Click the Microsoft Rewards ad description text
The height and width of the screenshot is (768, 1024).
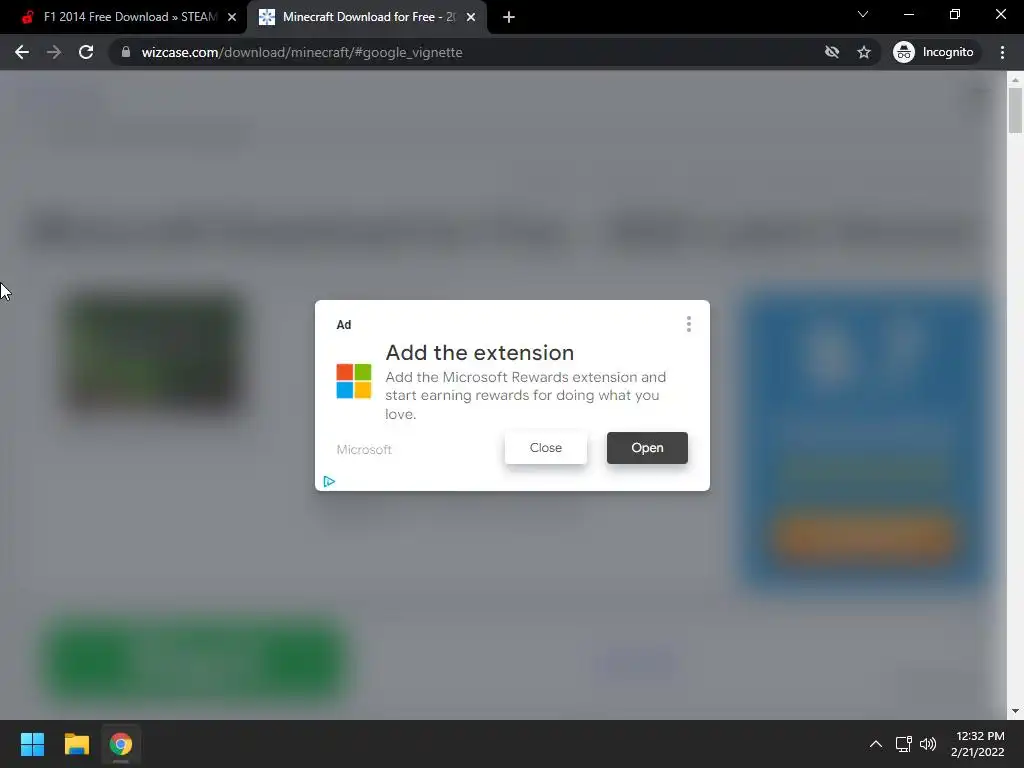coord(526,395)
